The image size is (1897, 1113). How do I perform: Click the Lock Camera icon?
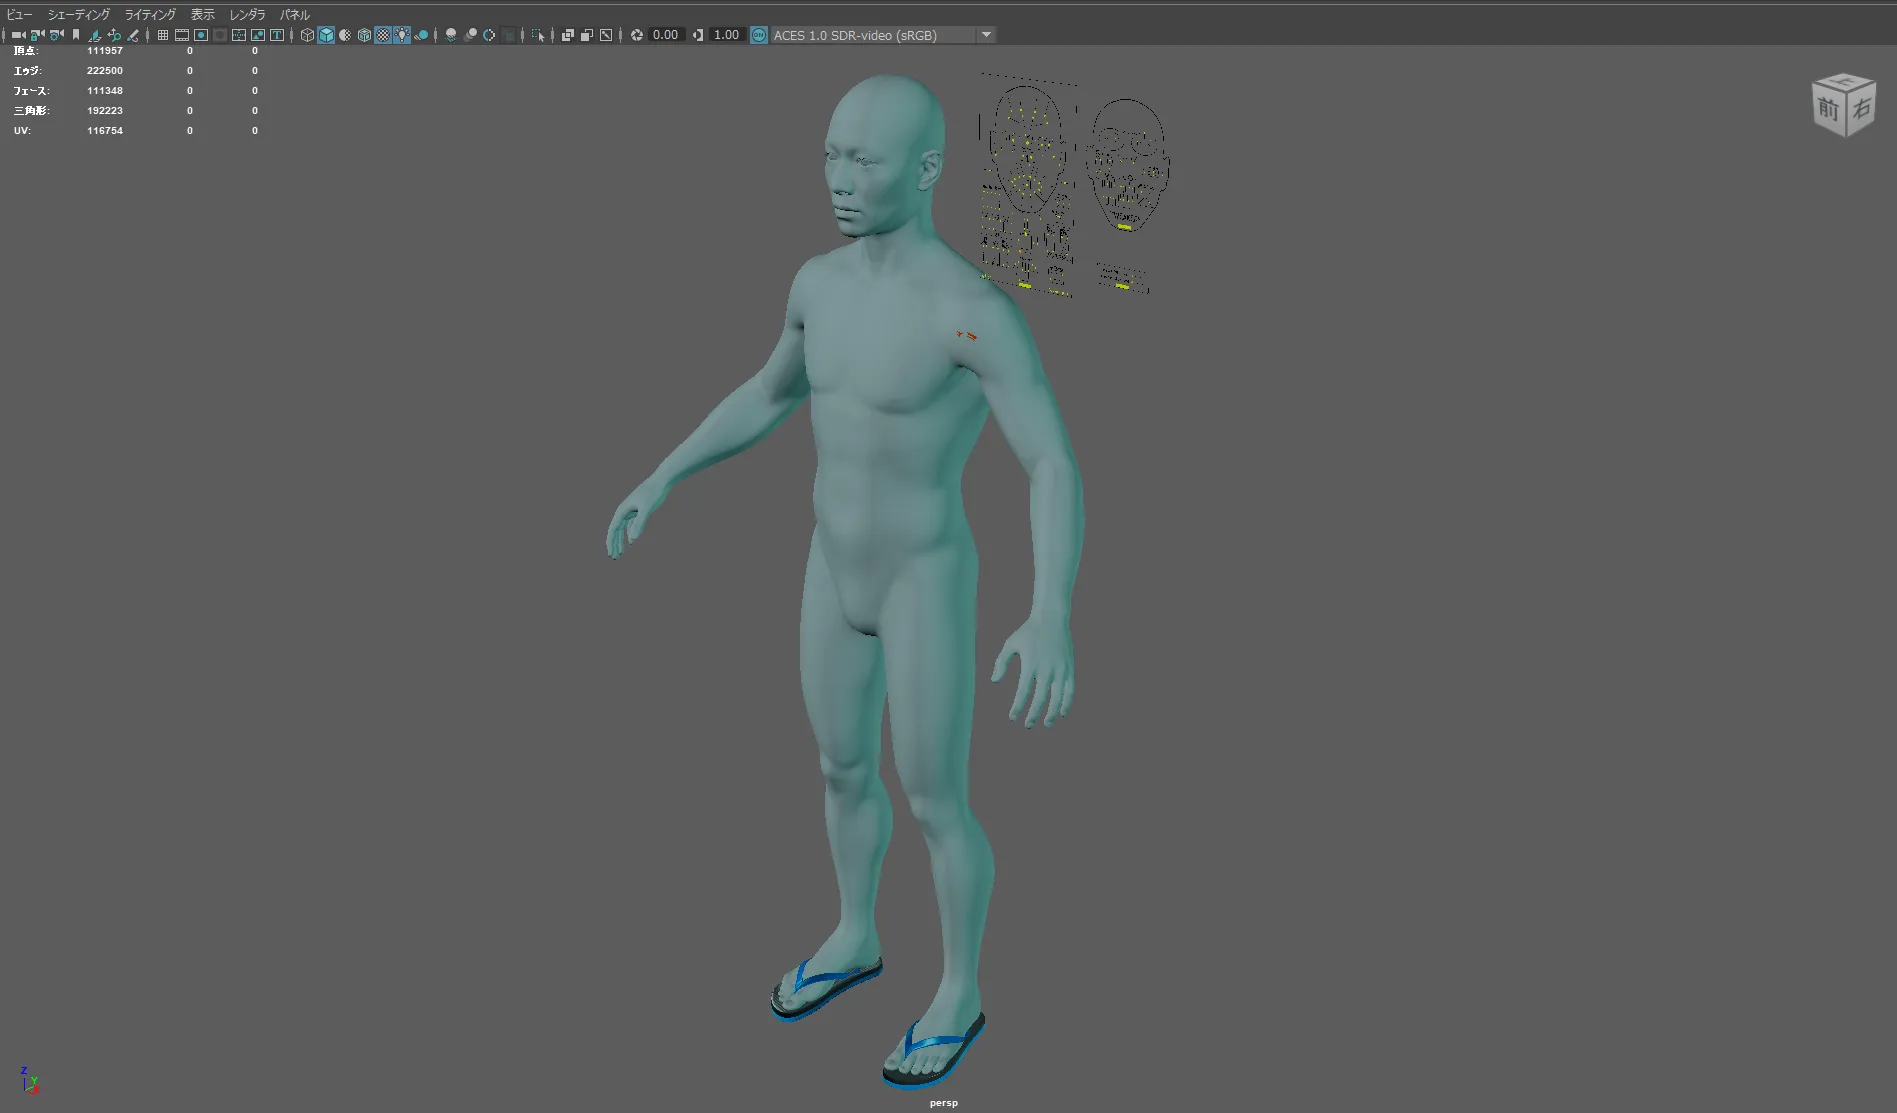(37, 35)
